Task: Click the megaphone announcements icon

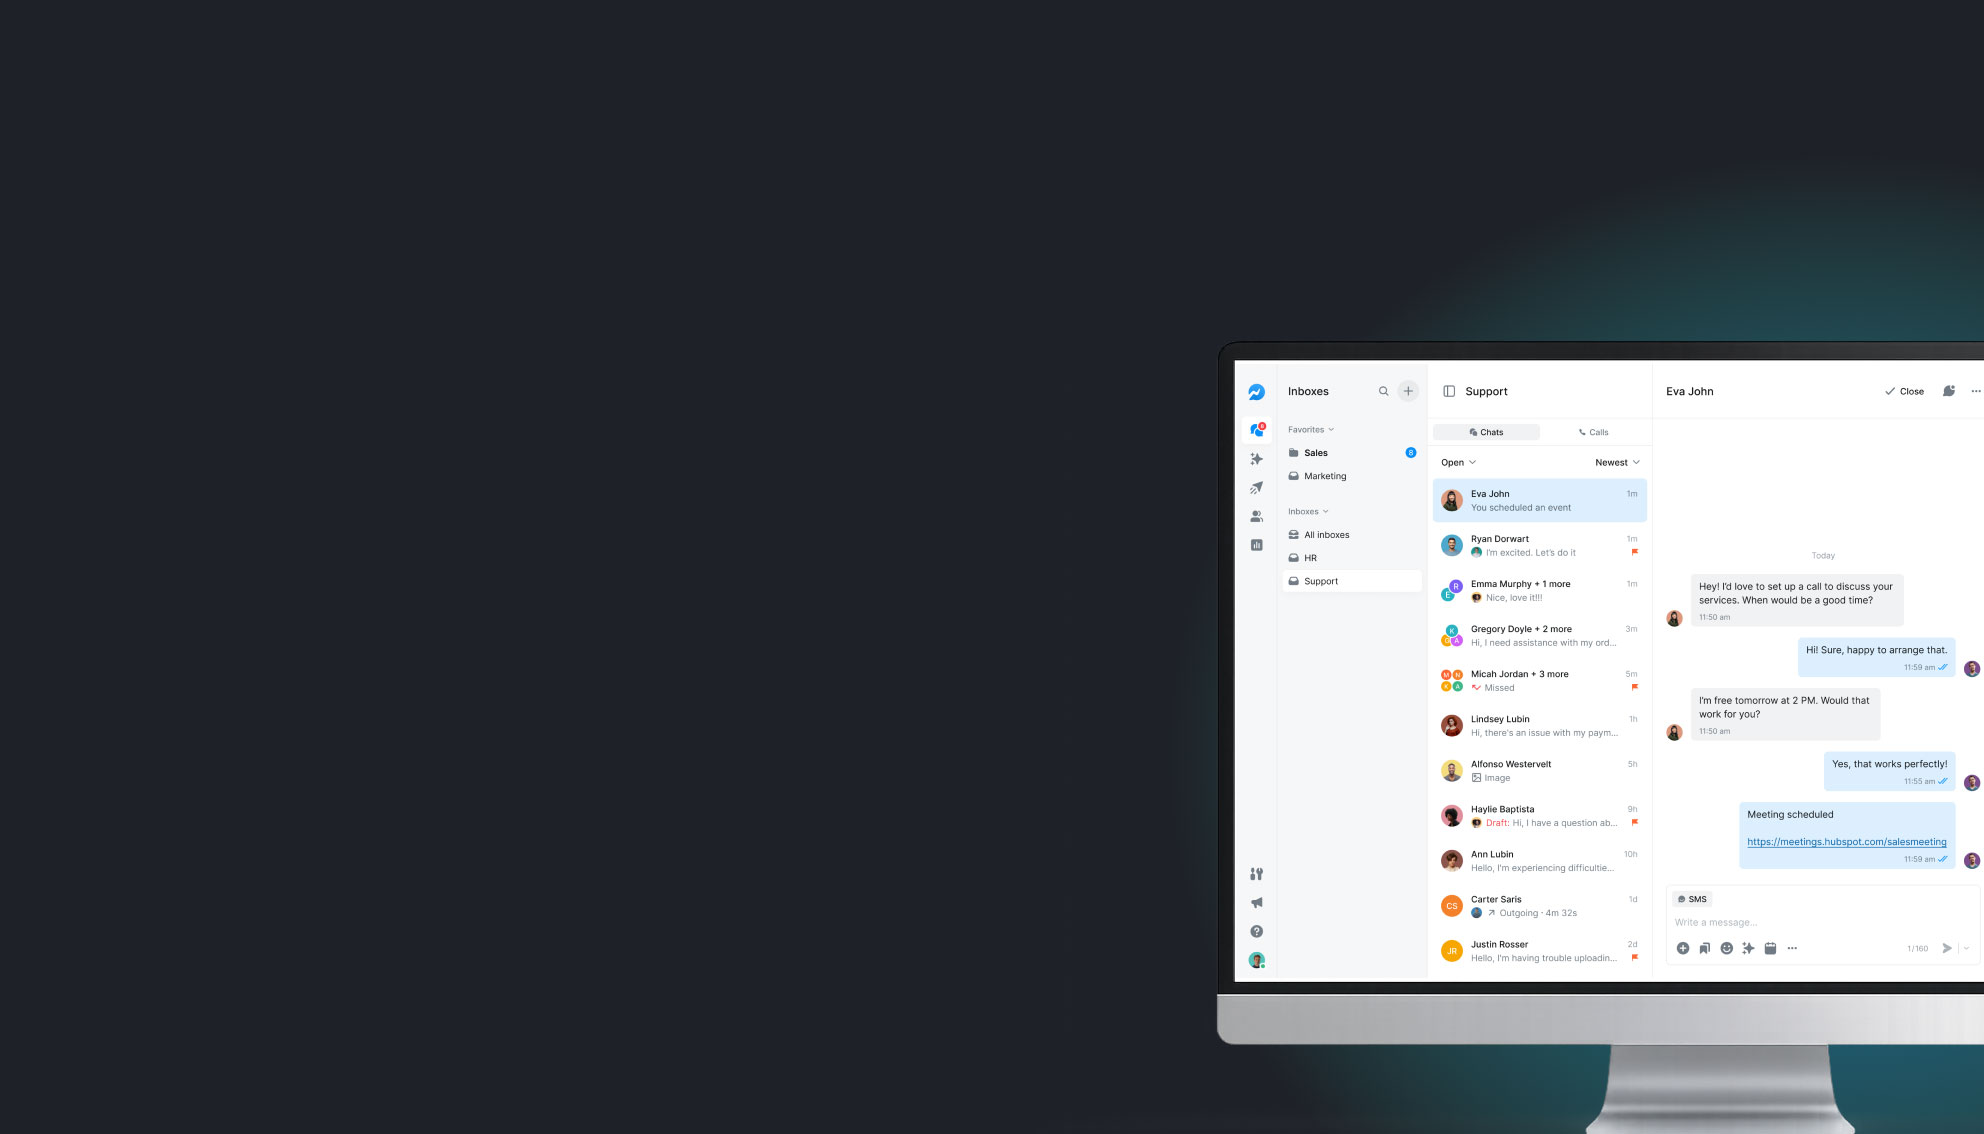Action: tap(1257, 903)
